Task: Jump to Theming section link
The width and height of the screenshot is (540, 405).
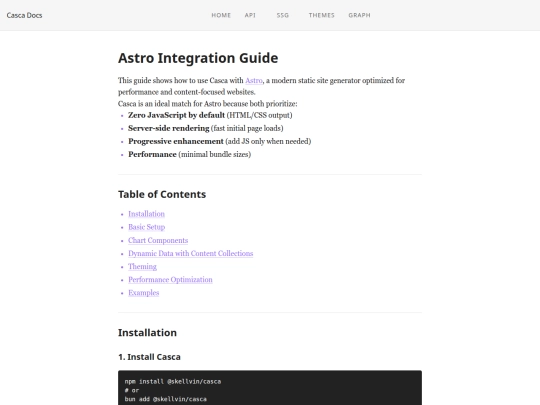Action: [x=142, y=267]
